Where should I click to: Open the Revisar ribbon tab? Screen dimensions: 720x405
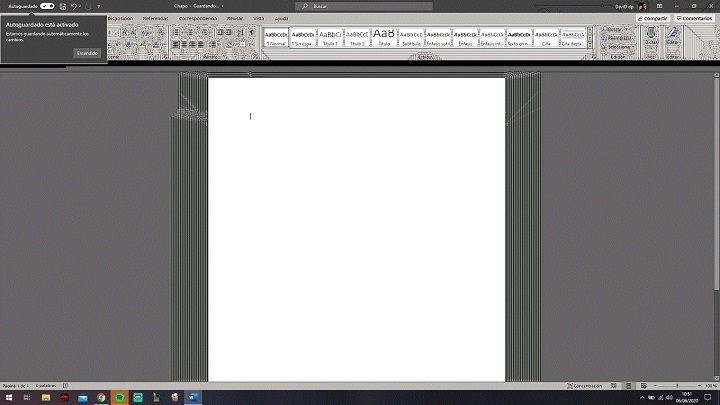coord(235,18)
